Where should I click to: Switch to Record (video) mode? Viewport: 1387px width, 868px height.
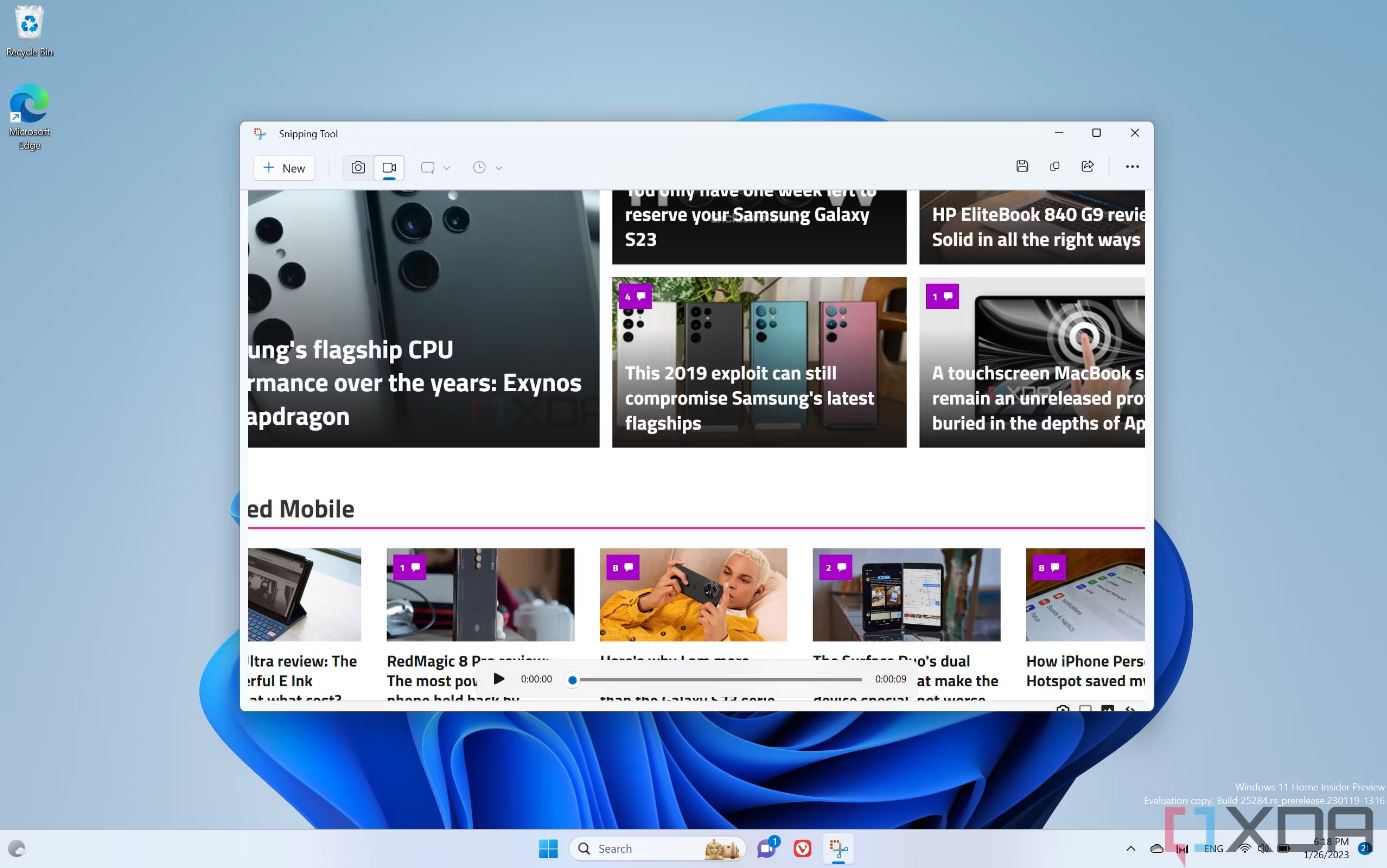tap(389, 168)
